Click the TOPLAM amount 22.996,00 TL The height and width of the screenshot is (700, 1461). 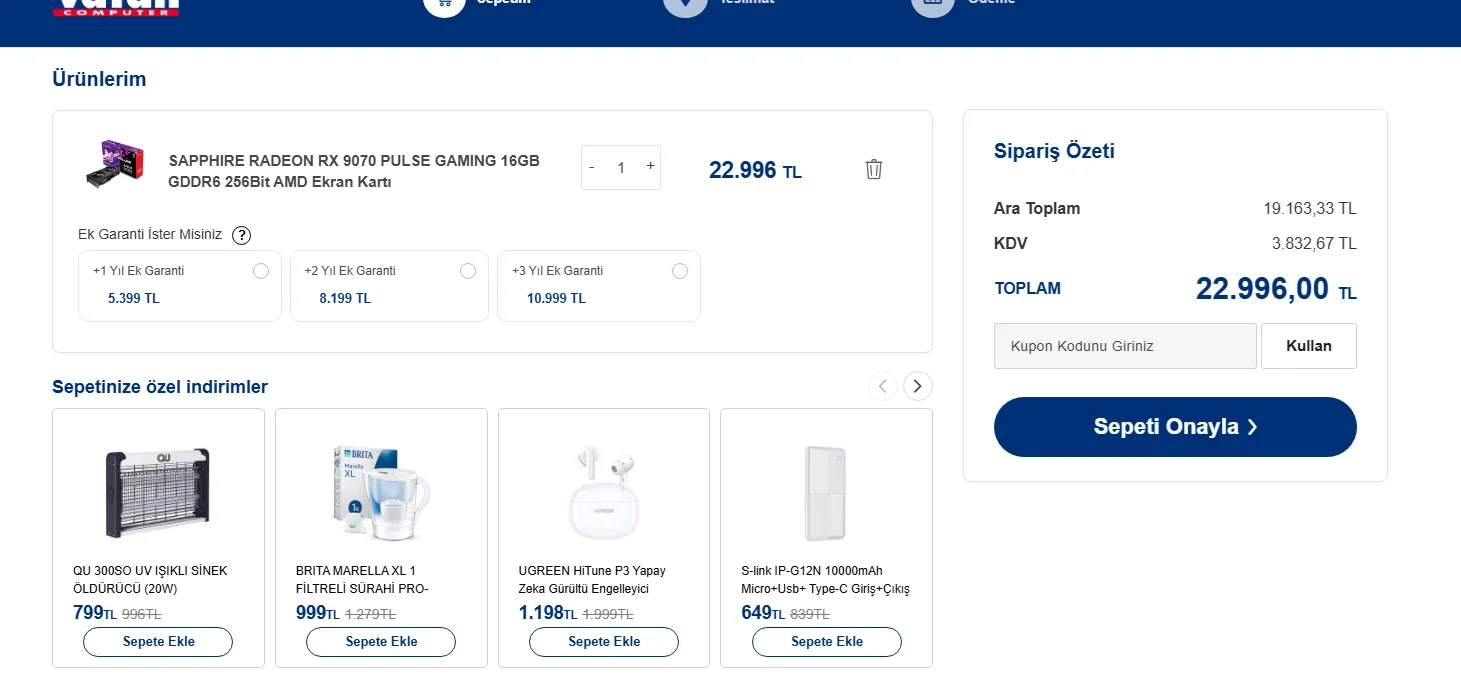[1276, 289]
